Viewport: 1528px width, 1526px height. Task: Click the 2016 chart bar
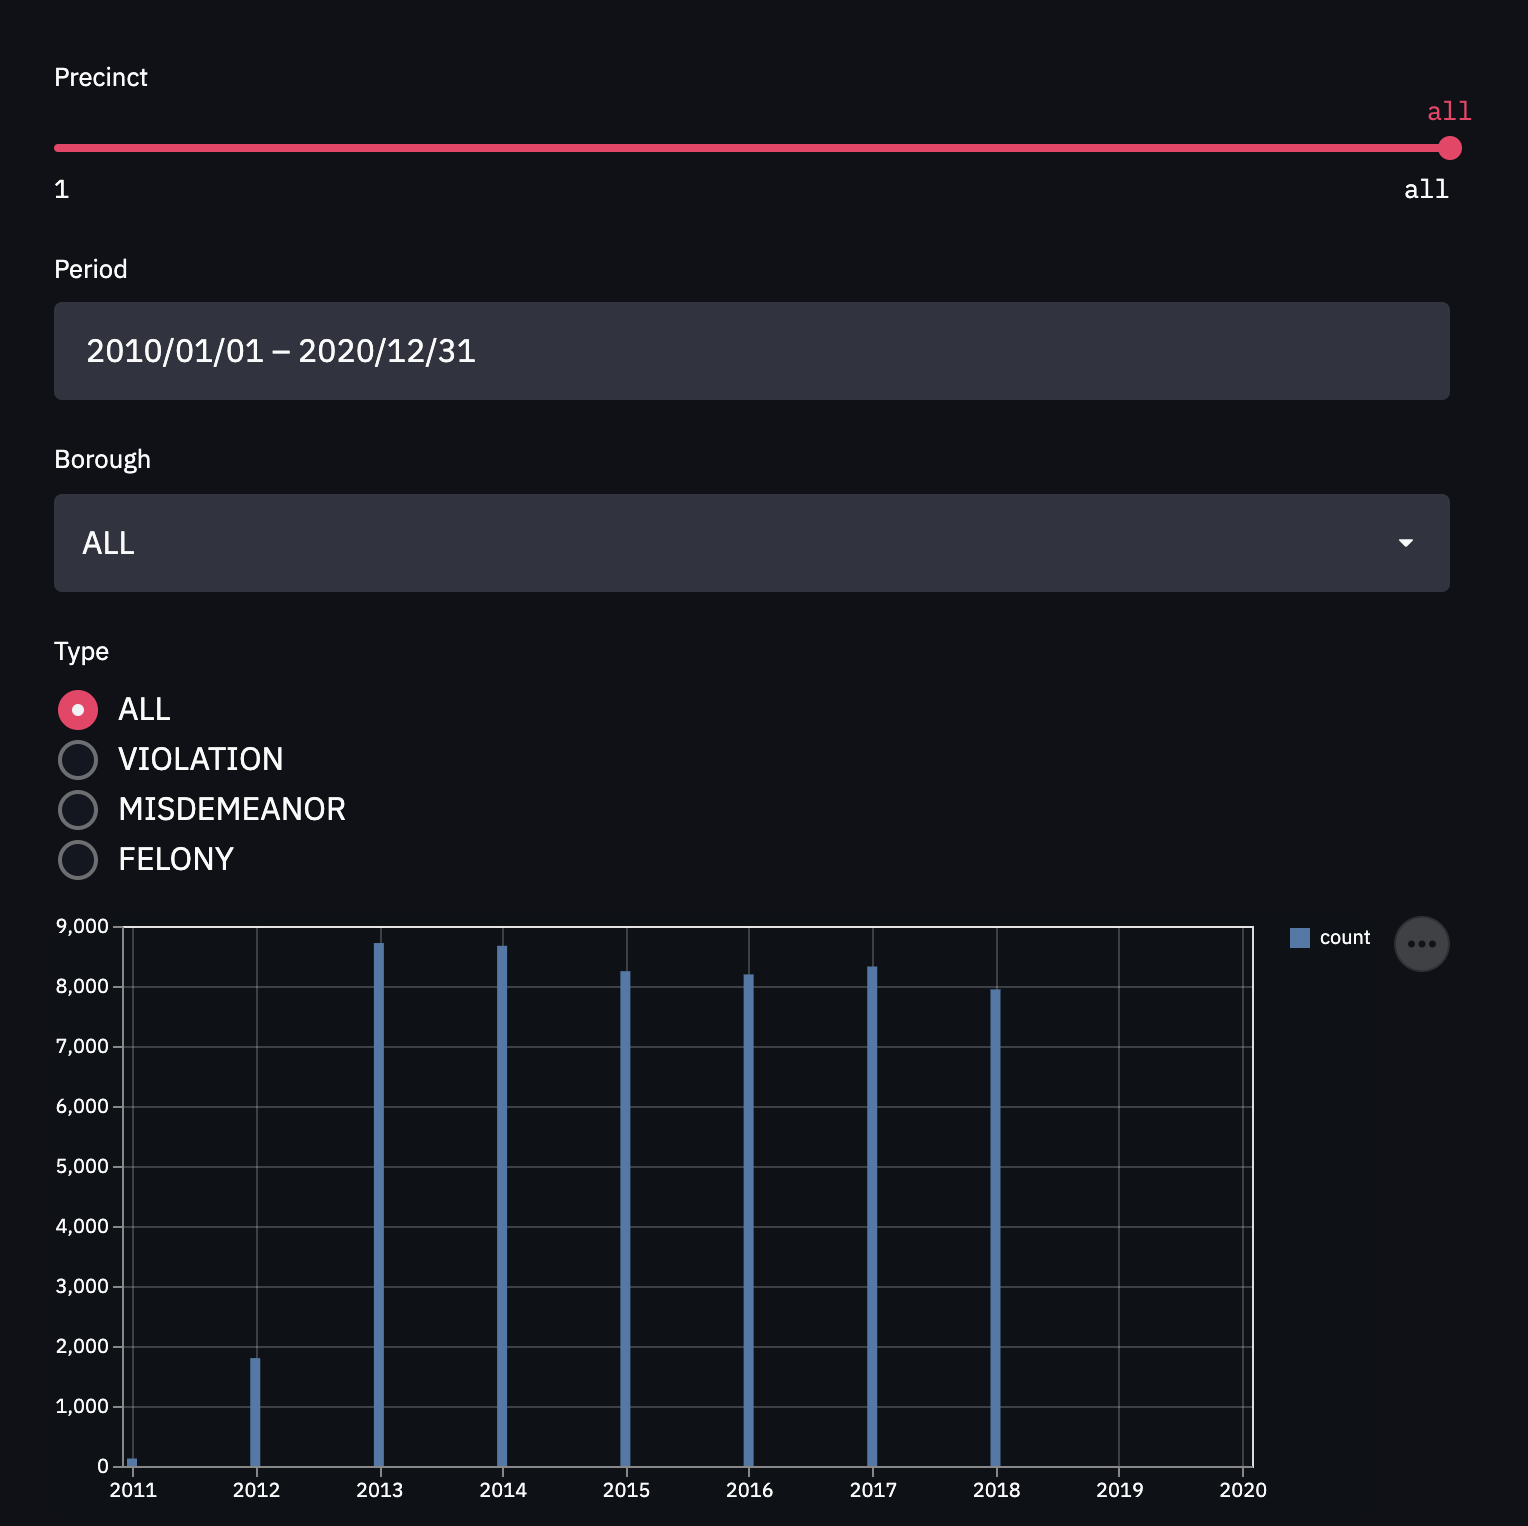point(748,1218)
